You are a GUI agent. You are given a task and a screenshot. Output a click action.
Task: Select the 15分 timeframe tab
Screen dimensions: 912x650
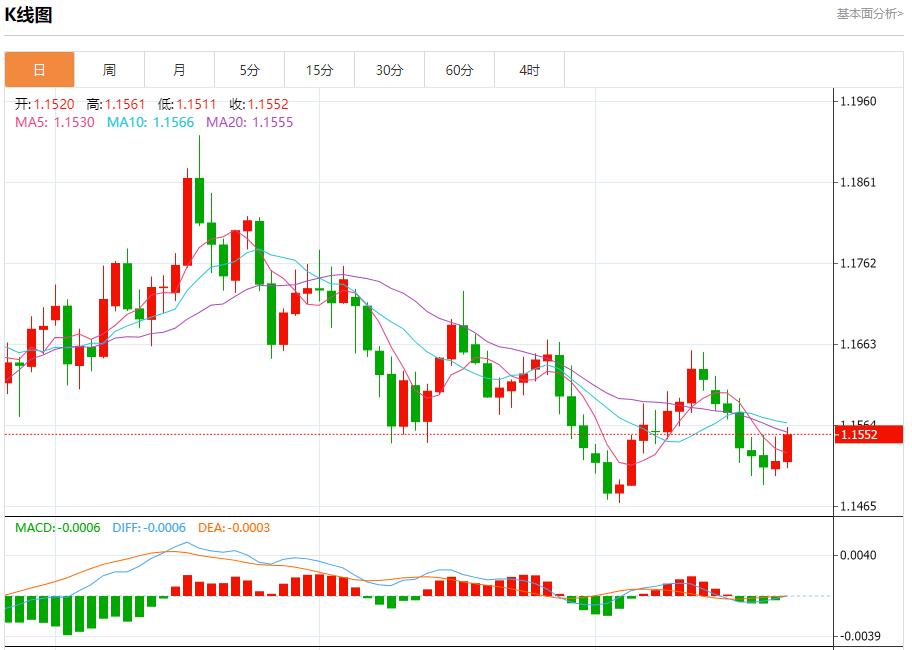click(319, 70)
